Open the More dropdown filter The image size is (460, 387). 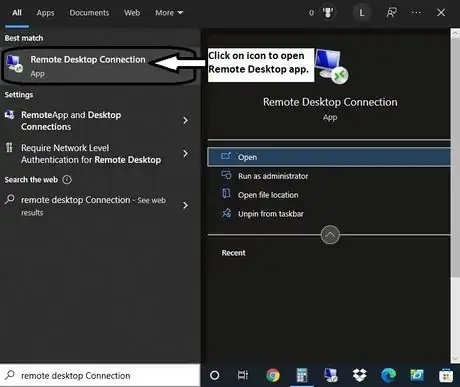169,13
